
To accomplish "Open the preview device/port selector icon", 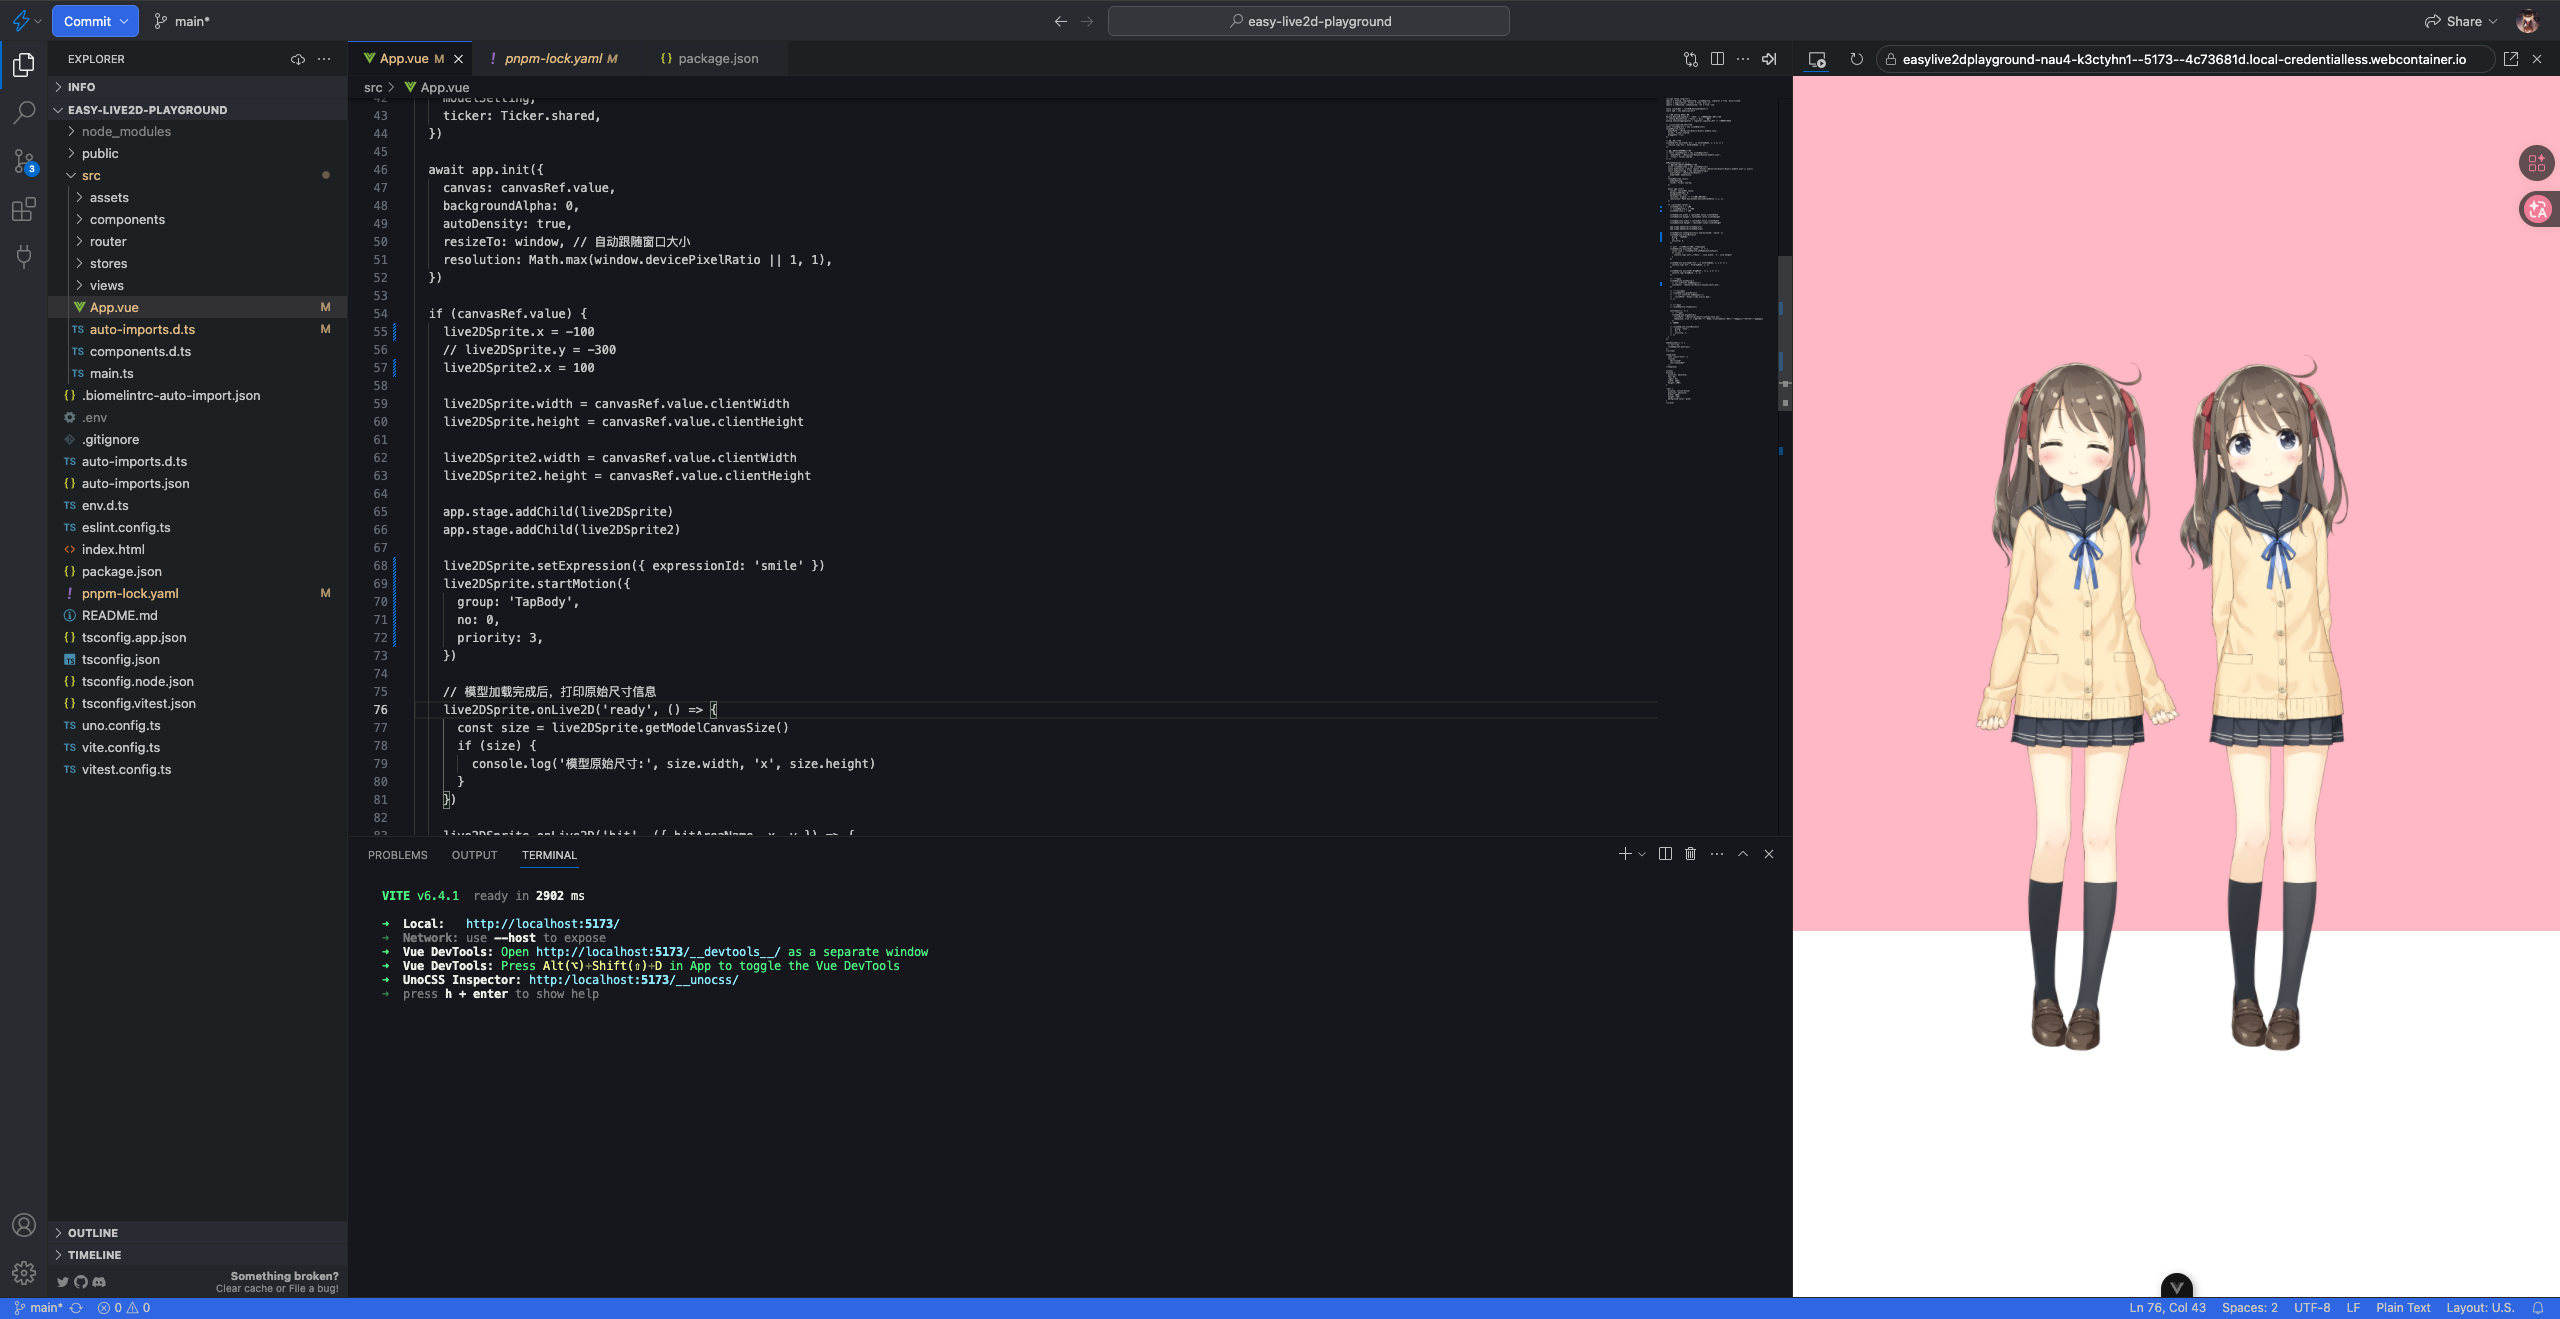I will pos(1818,60).
